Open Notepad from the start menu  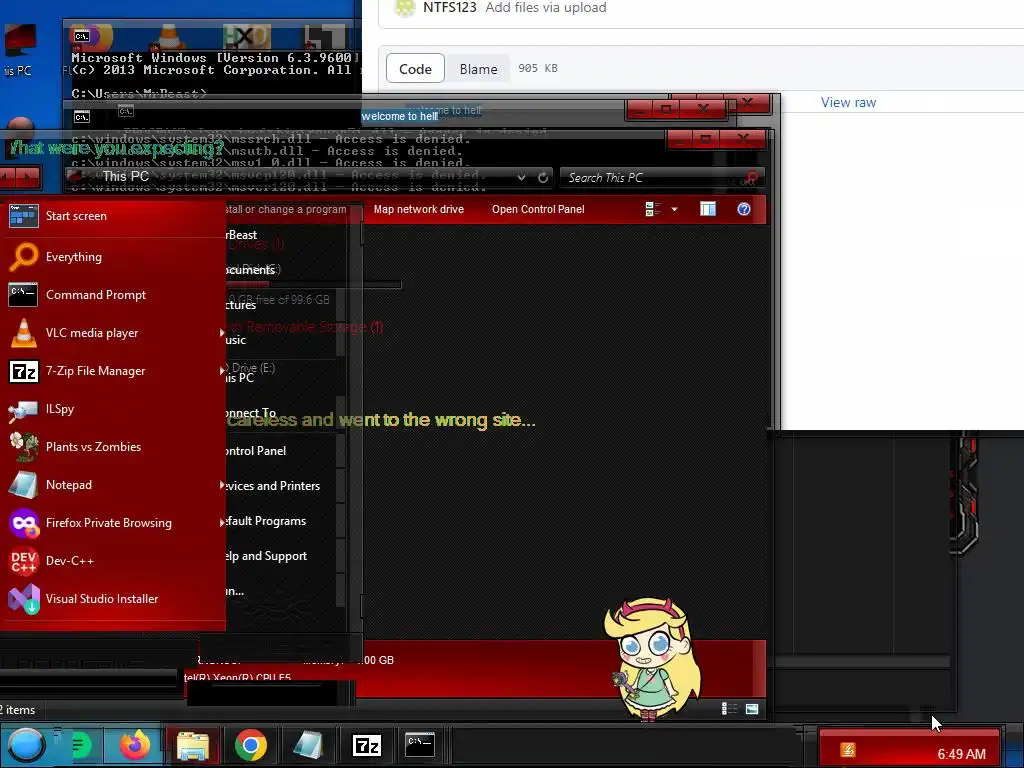[112, 485]
